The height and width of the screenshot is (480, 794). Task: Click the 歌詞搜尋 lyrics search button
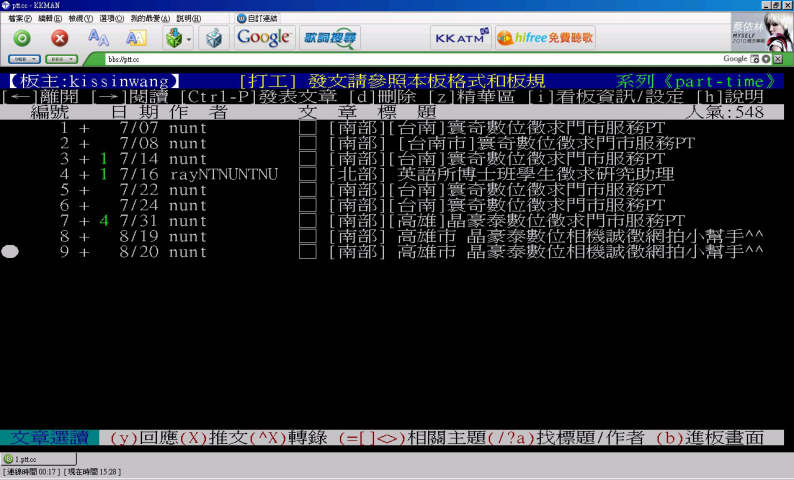(330, 37)
